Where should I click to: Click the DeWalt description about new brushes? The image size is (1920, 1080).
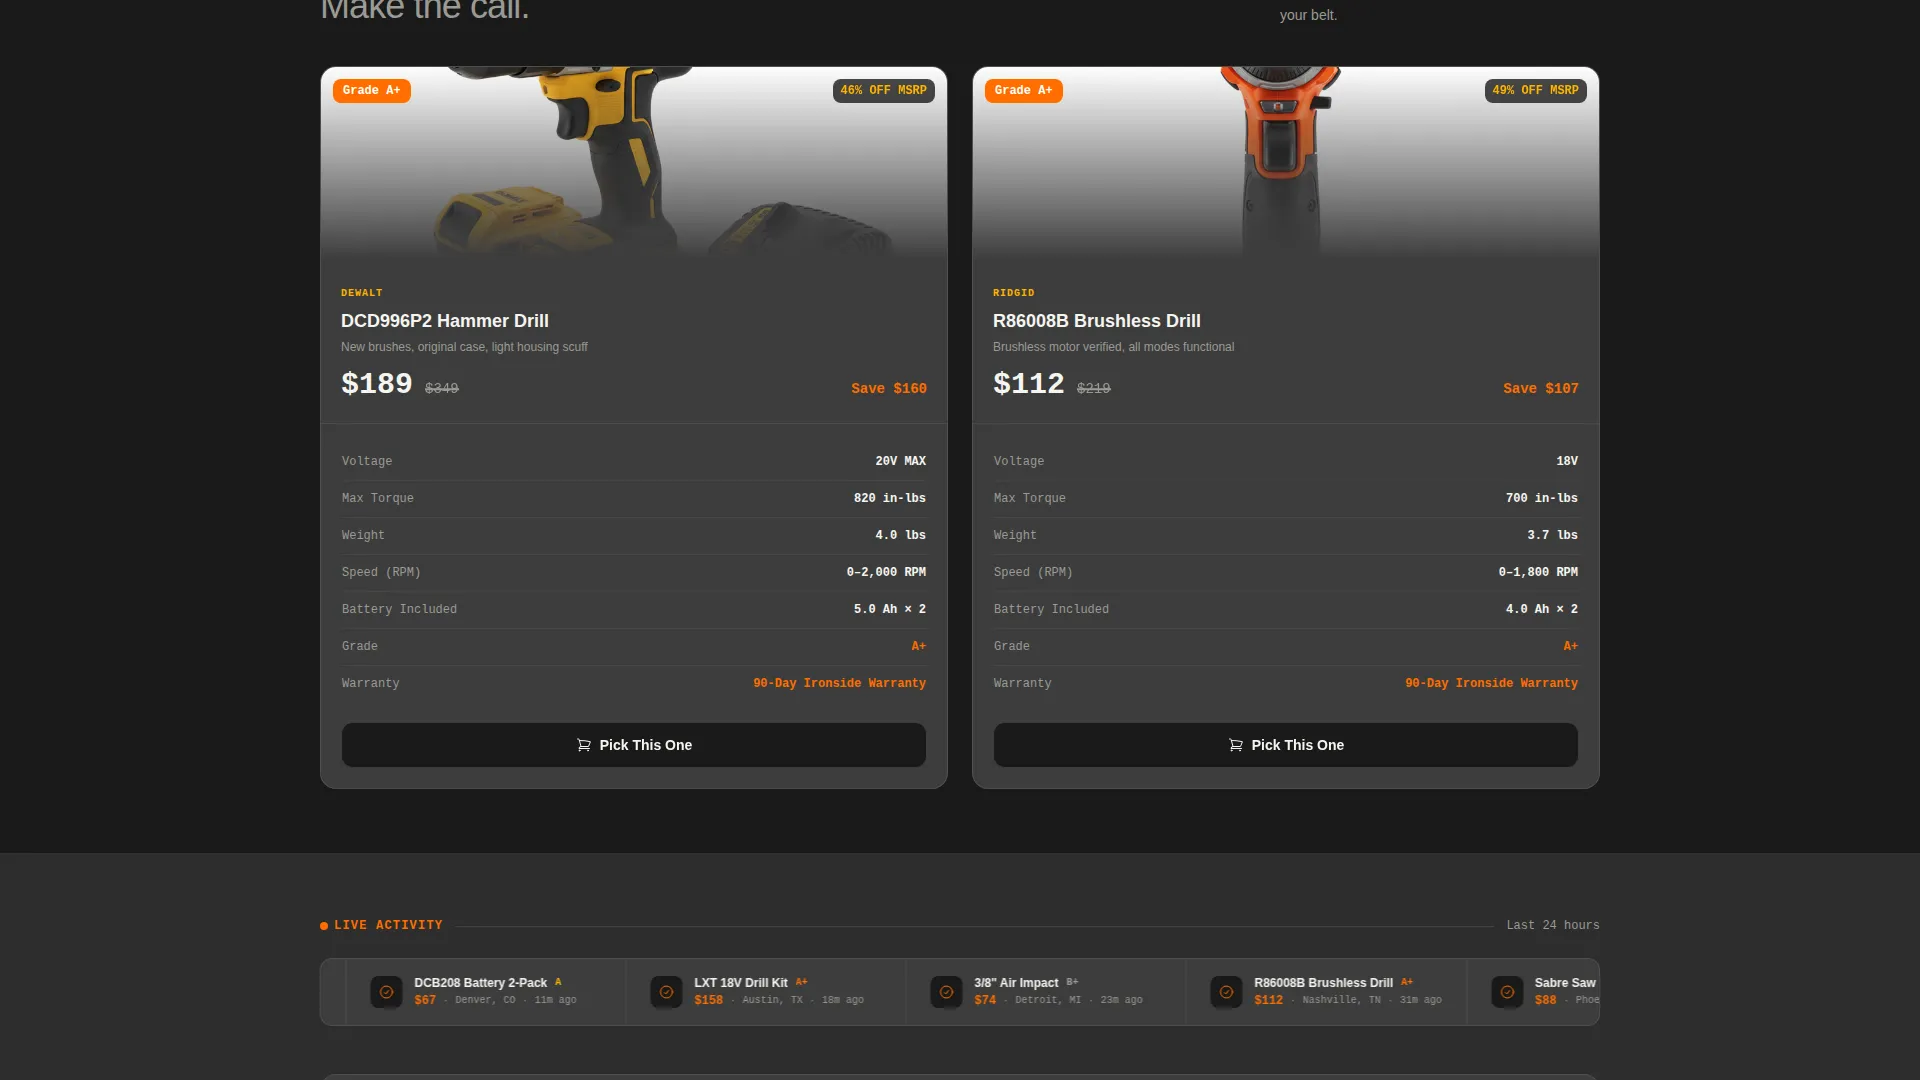tap(464, 347)
